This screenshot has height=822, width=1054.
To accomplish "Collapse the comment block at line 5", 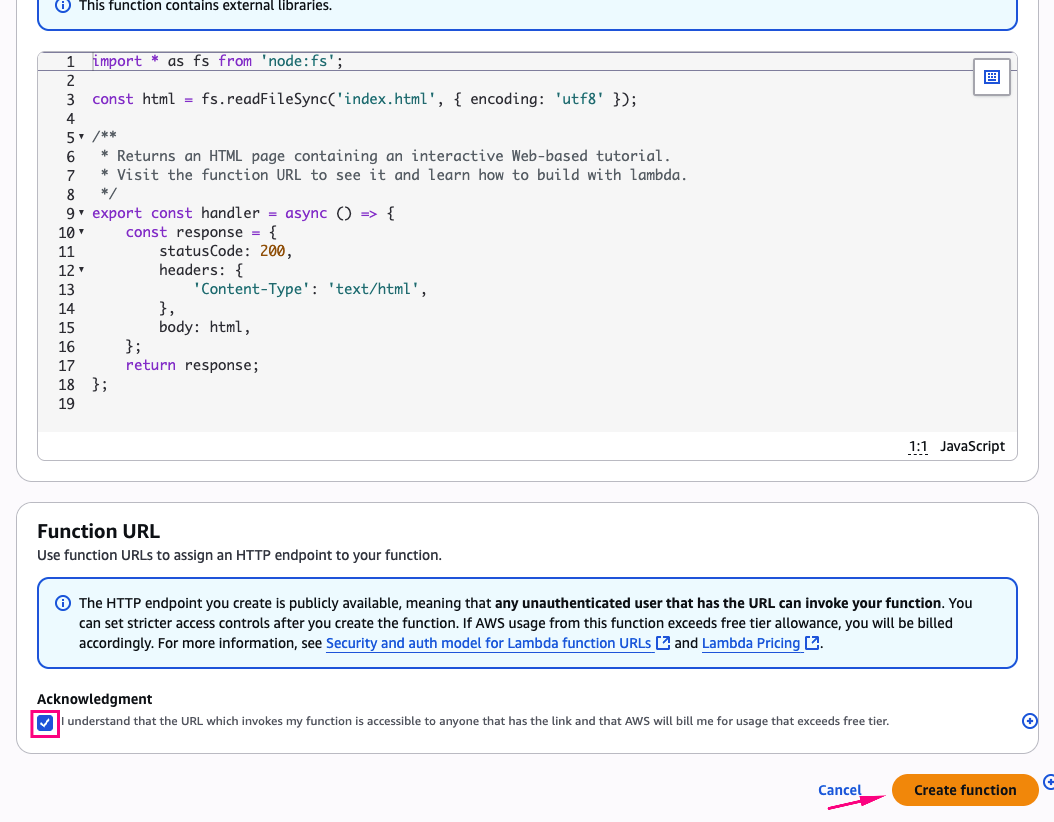I will click(x=81, y=137).
